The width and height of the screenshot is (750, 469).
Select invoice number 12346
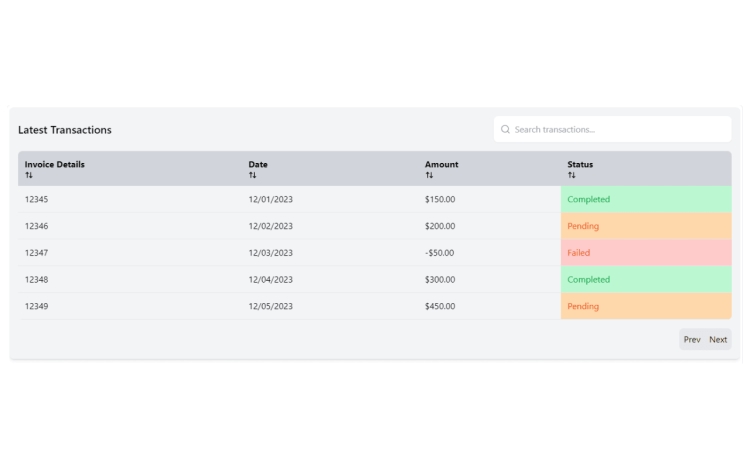tap(36, 226)
